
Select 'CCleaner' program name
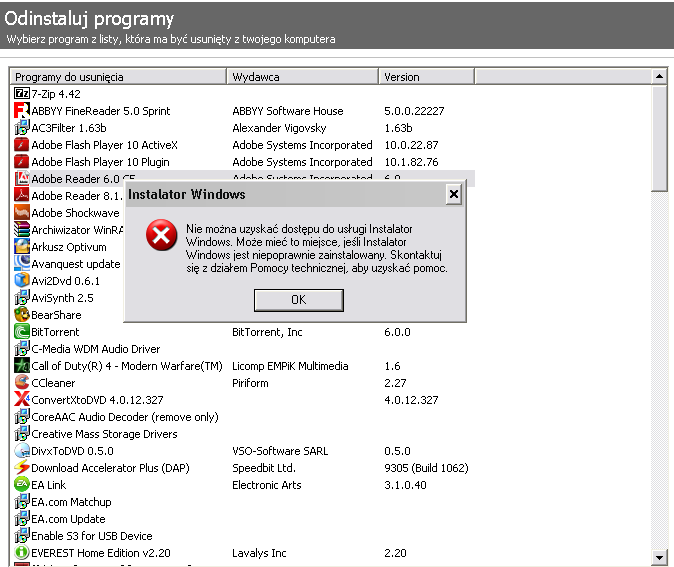click(53, 383)
